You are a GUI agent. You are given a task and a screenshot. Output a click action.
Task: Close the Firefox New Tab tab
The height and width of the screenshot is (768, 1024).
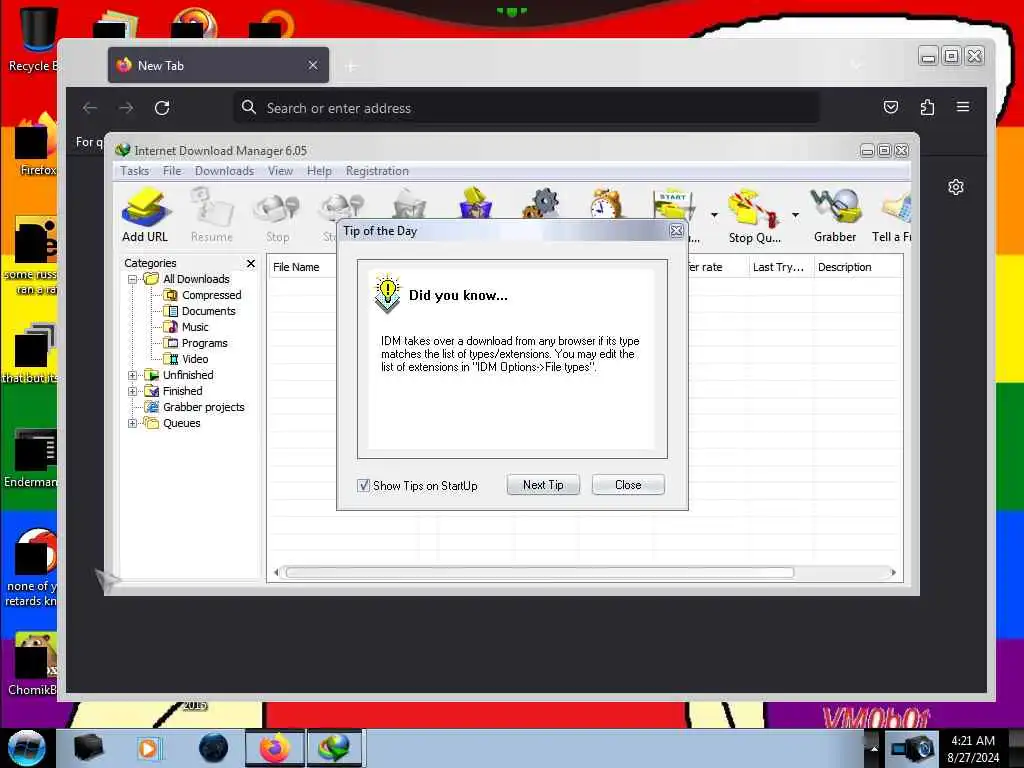pyautogui.click(x=313, y=65)
